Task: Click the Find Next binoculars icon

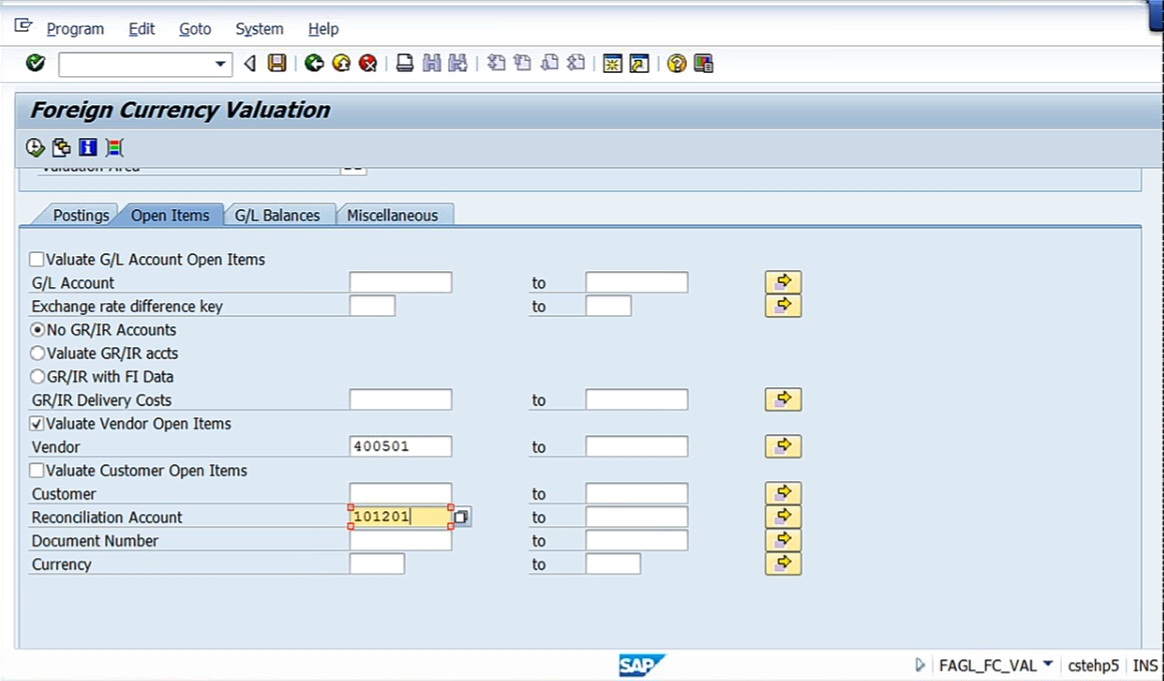Action: [x=458, y=63]
